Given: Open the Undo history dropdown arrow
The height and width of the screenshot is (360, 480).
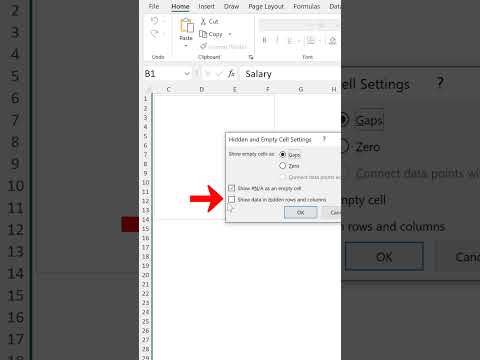Looking at the screenshot, I should coord(164,21).
